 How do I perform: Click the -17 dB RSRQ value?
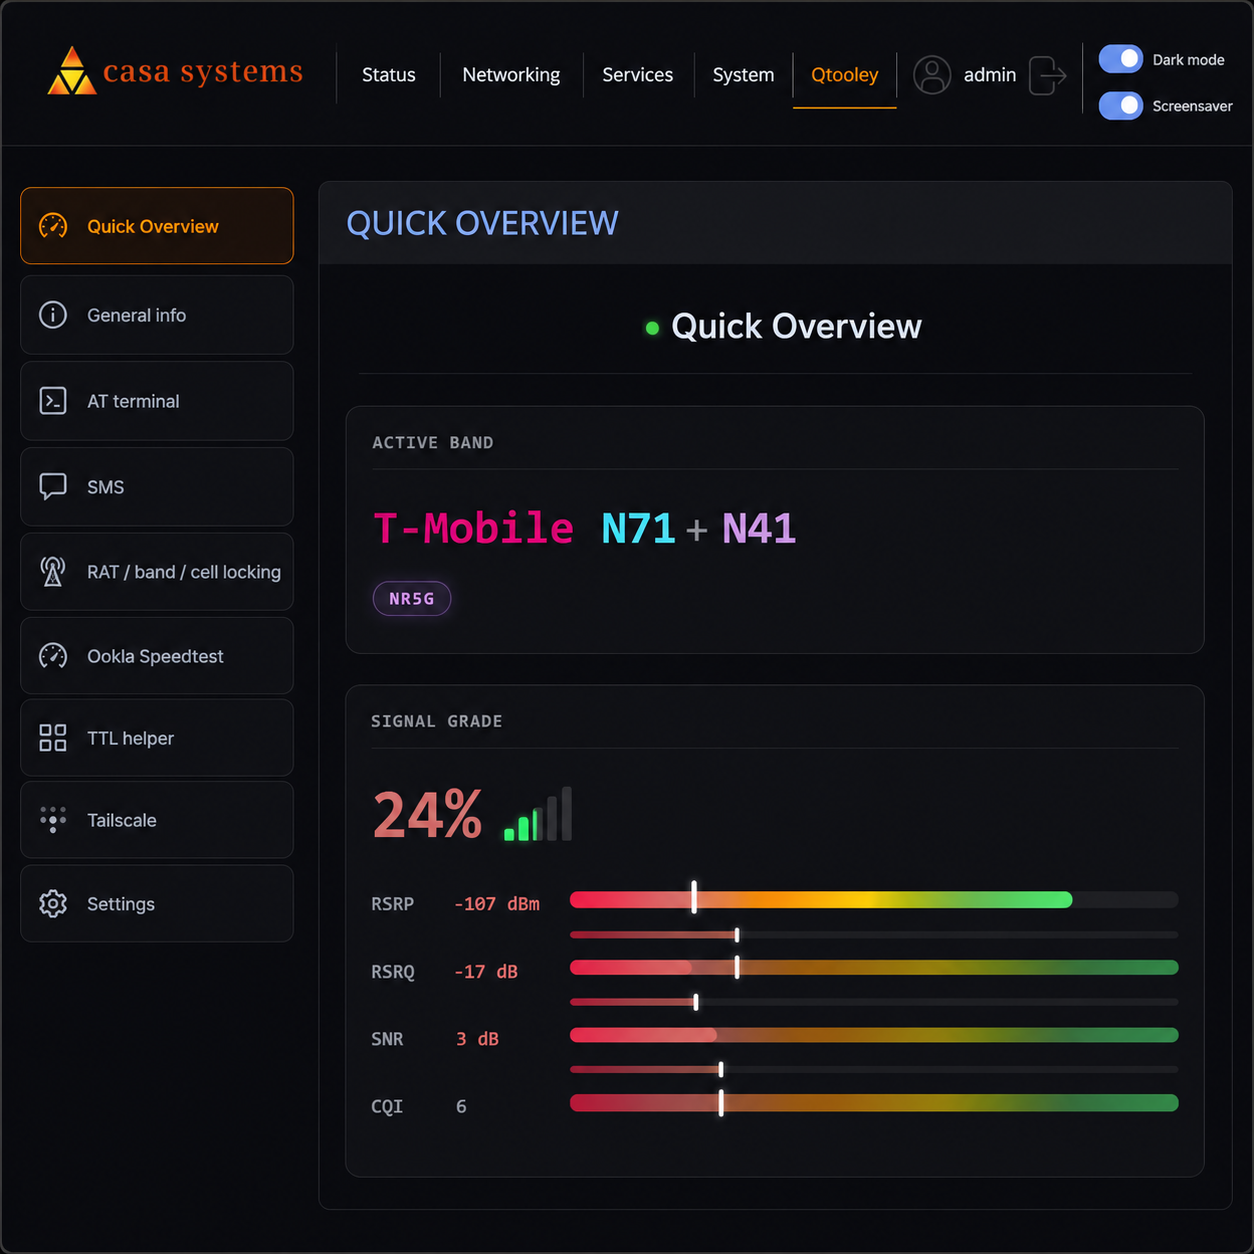click(x=486, y=972)
